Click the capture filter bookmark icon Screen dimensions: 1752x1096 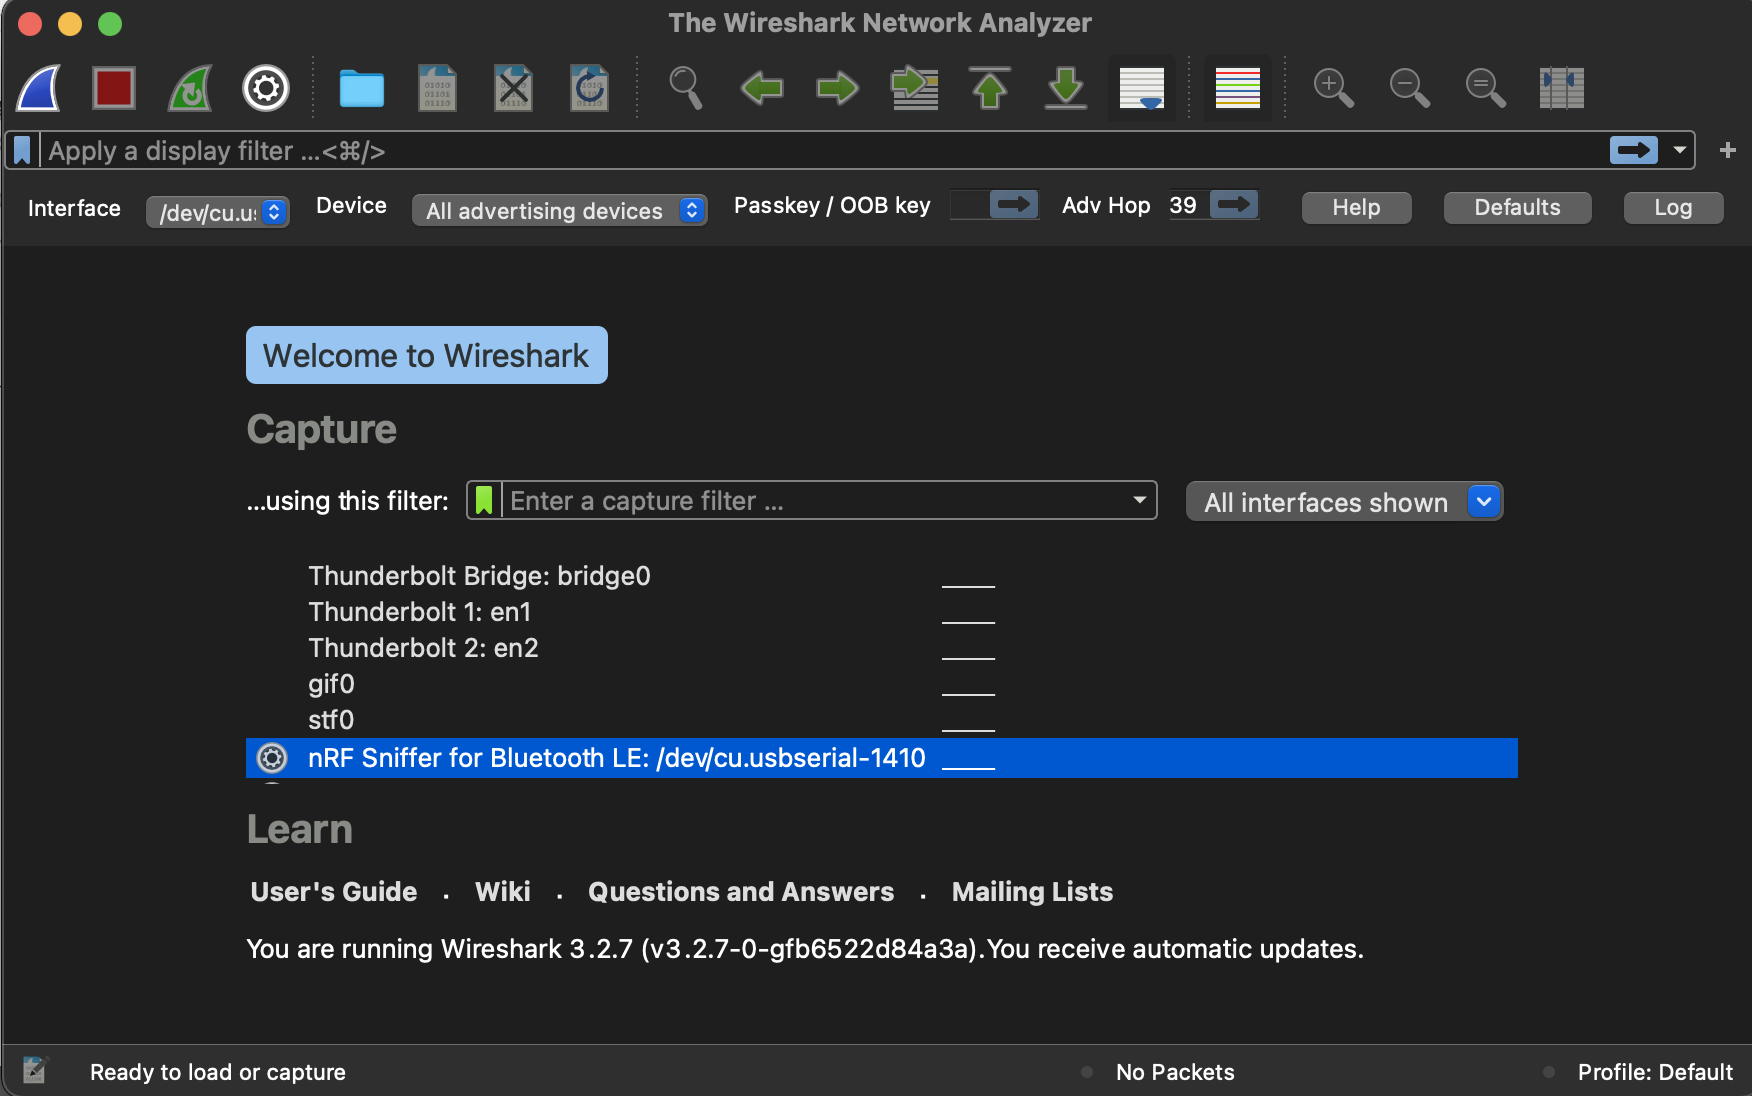tap(484, 500)
